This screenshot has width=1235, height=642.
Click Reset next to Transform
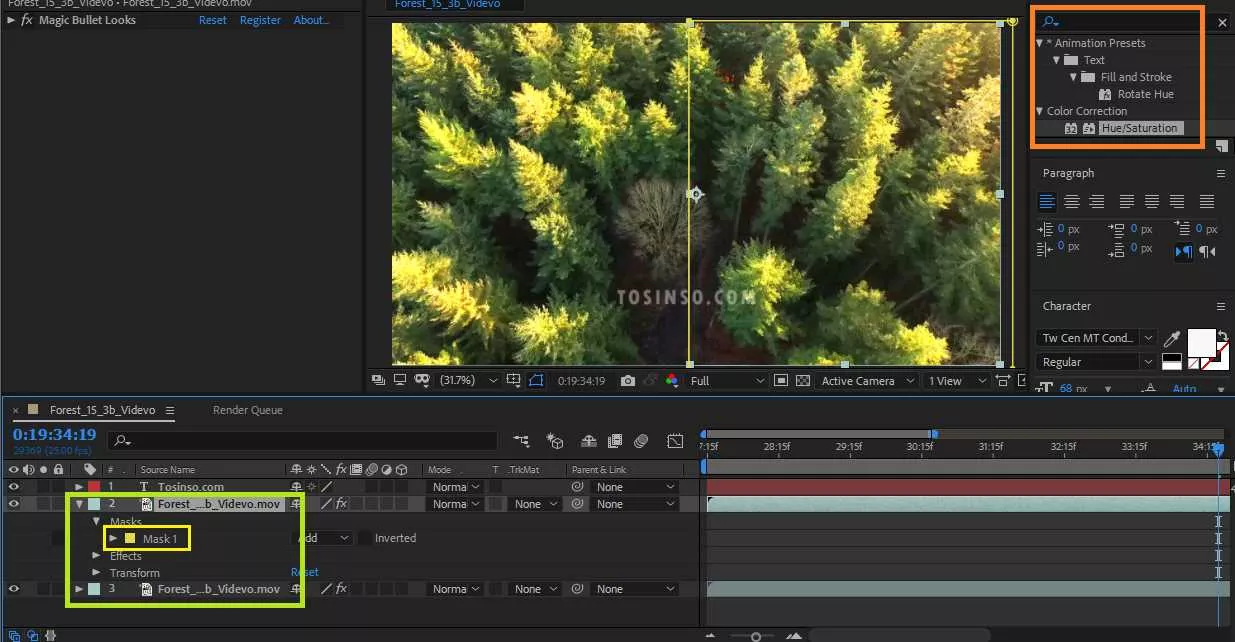tap(305, 573)
